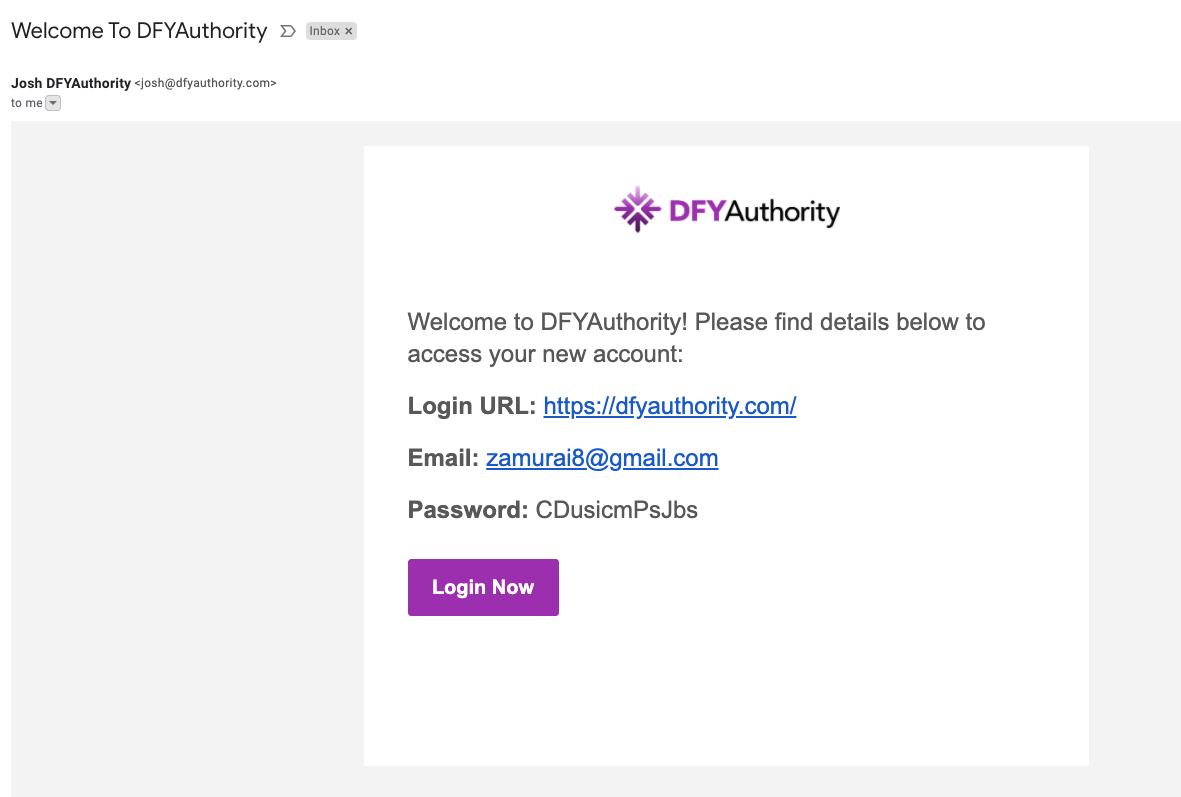Remove the Inbox label with its x

(349, 31)
